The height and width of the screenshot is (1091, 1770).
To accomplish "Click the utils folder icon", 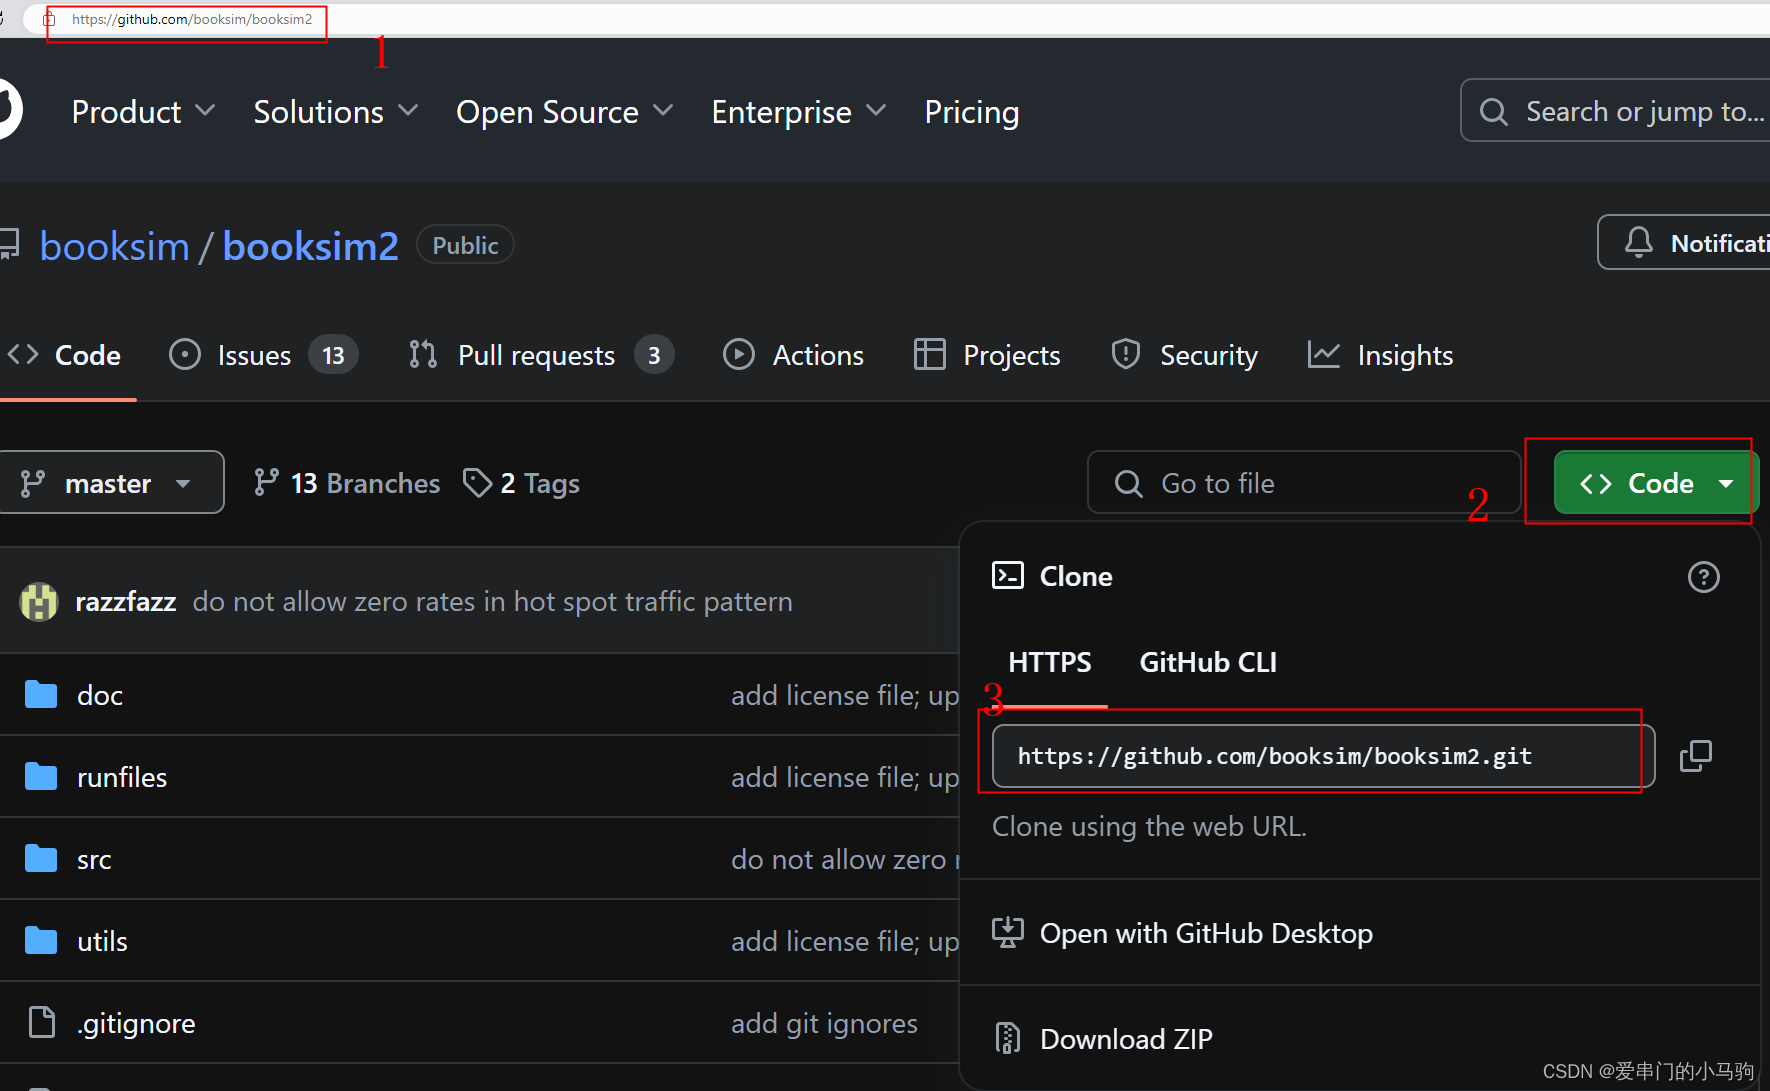I will 41,941.
